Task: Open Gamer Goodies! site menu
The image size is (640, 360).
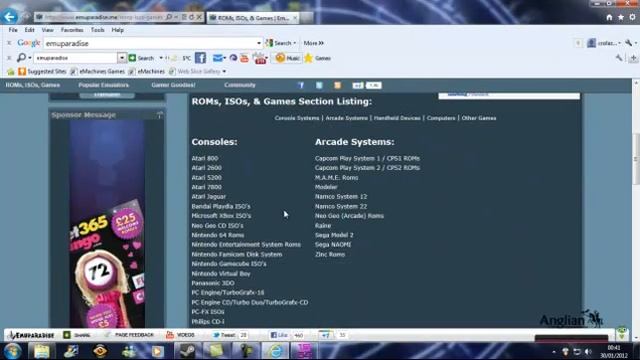Action: pyautogui.click(x=173, y=85)
